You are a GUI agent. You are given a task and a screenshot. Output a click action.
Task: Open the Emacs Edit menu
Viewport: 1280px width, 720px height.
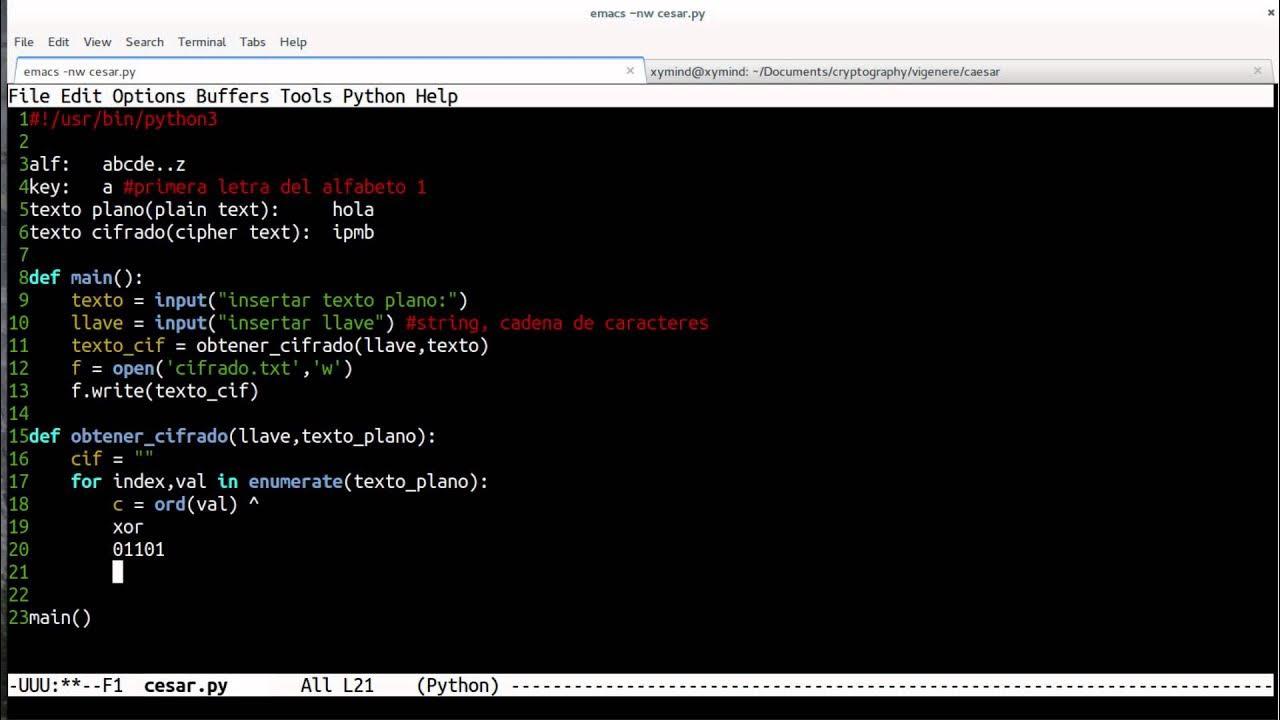(81, 97)
